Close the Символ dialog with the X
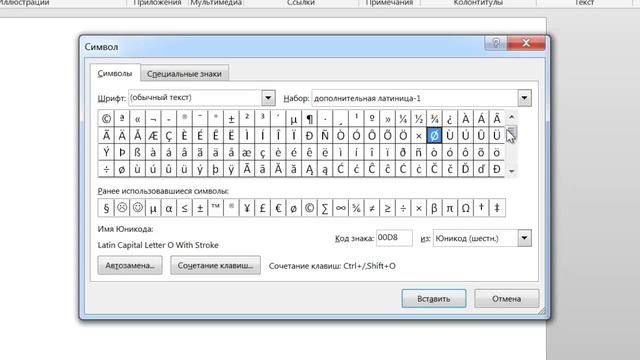The height and width of the screenshot is (360, 640). pos(526,43)
